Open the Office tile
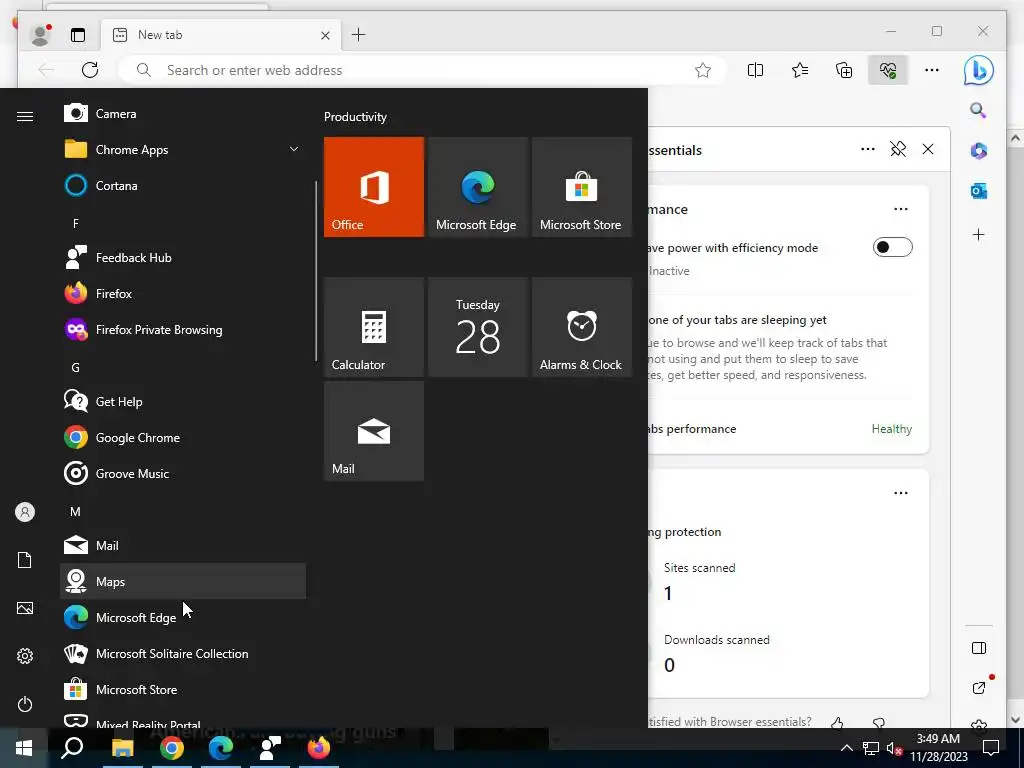Viewport: 1024px width, 768px height. click(x=374, y=187)
